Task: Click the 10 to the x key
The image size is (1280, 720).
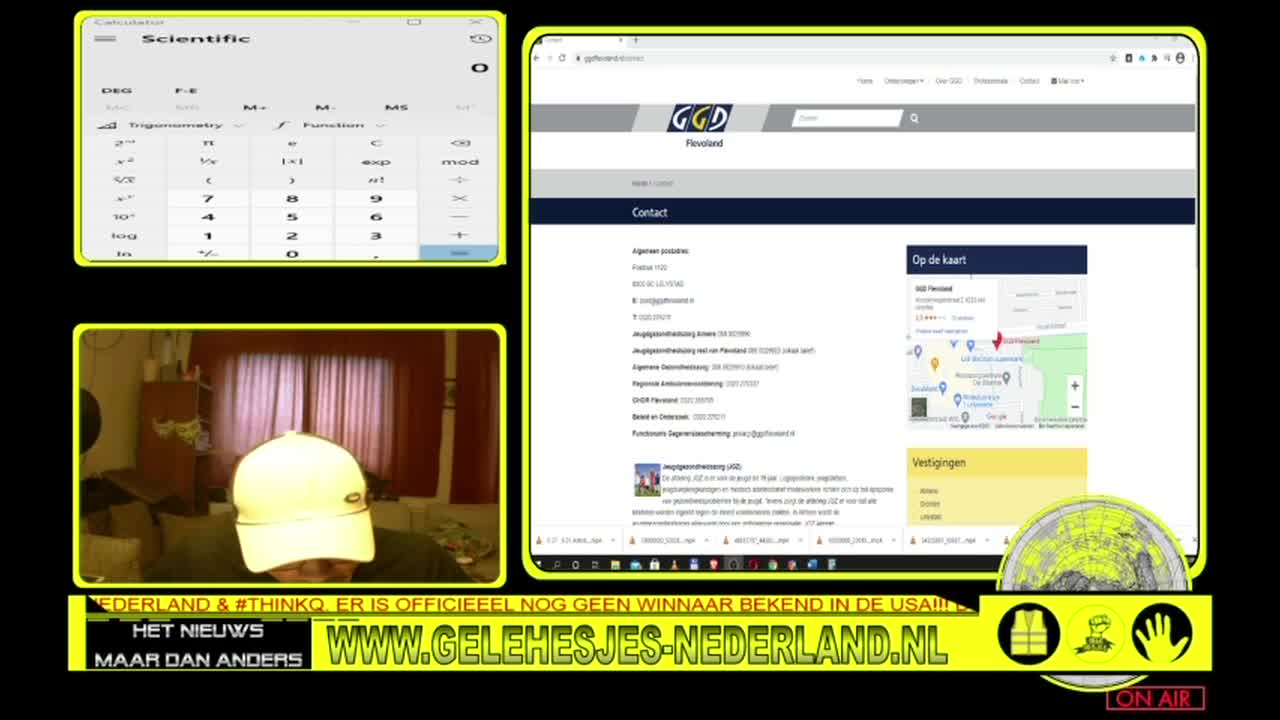Action: pos(124,217)
